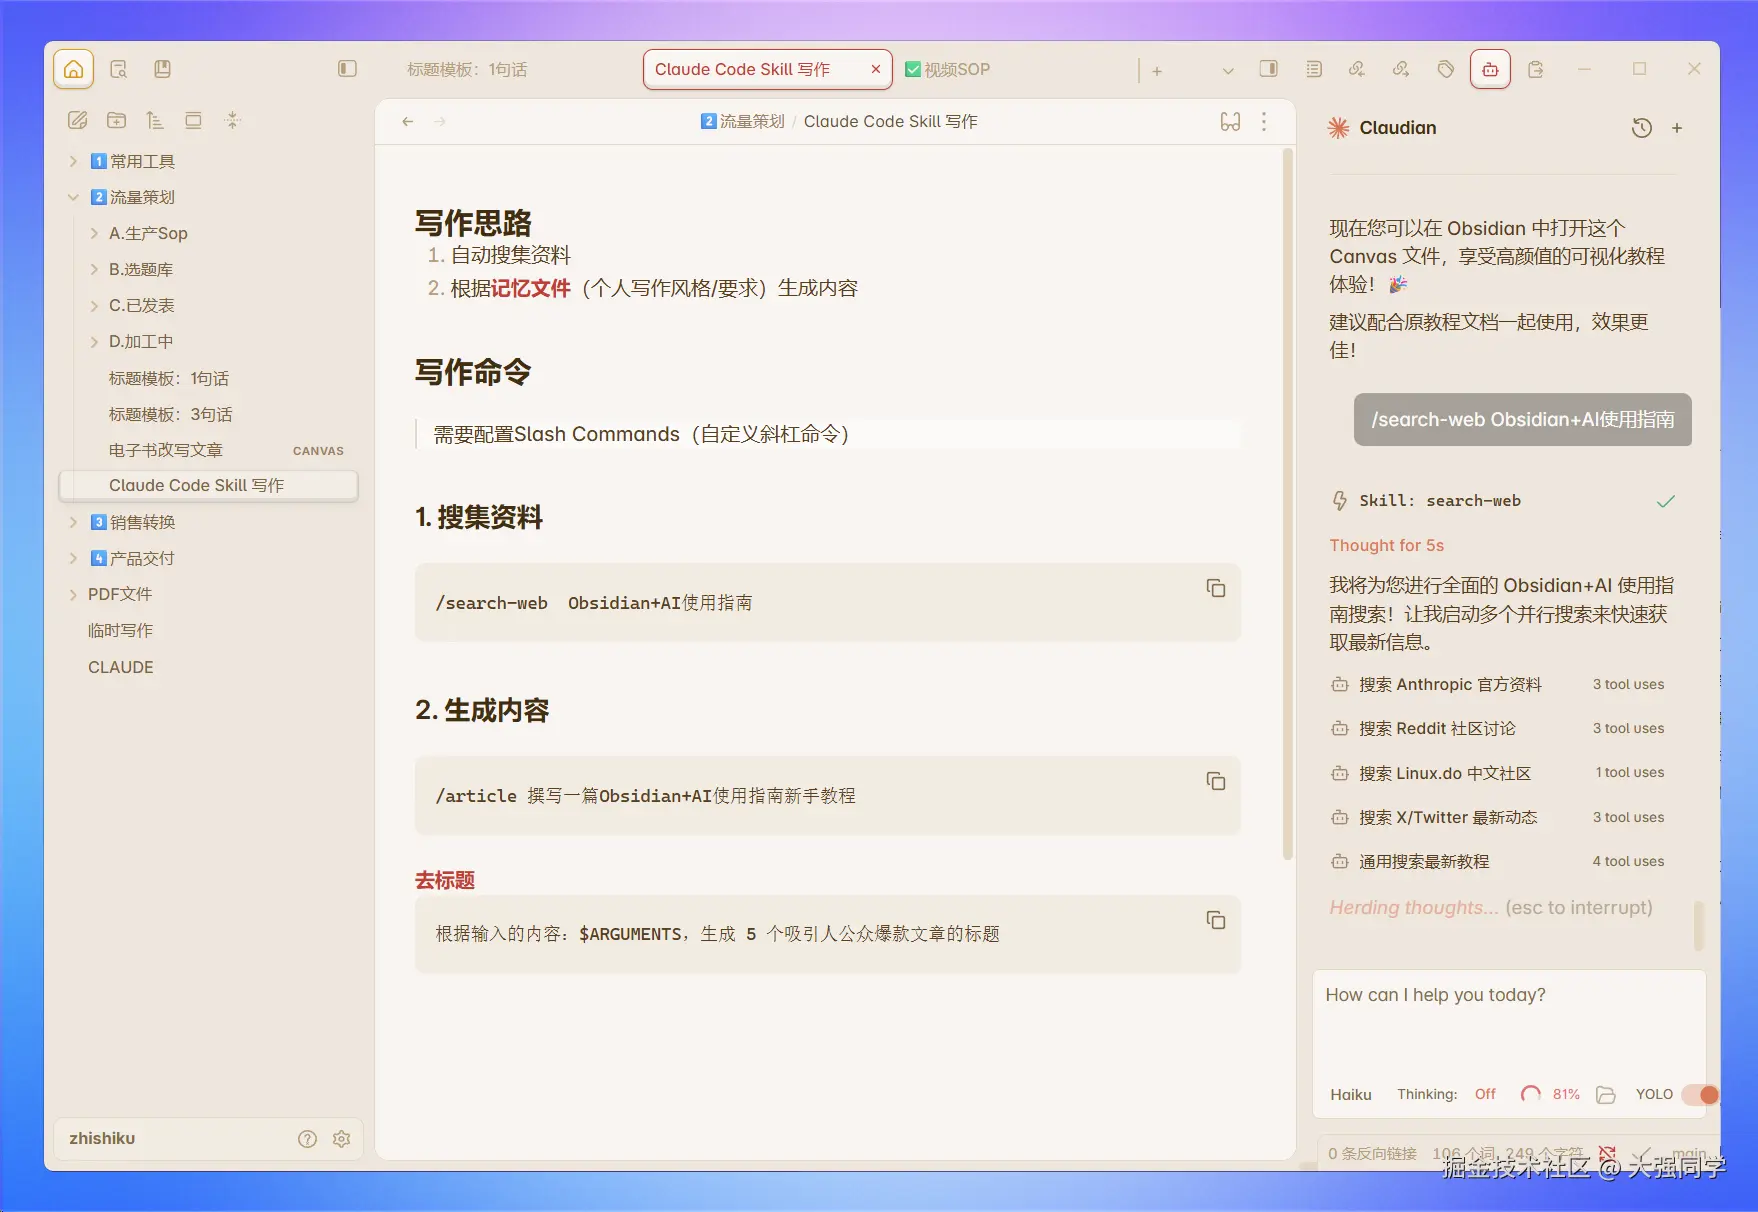Toggle reading view with the glasses icon

click(x=1228, y=121)
